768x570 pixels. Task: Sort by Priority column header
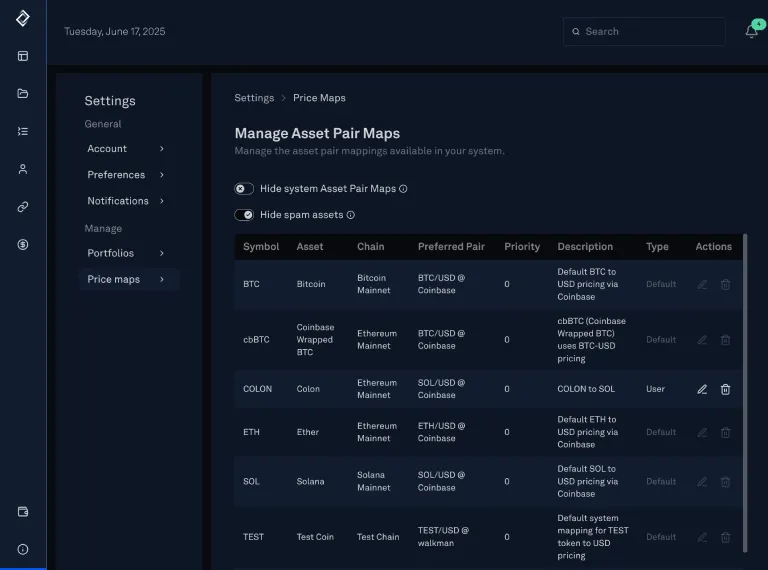pos(522,247)
